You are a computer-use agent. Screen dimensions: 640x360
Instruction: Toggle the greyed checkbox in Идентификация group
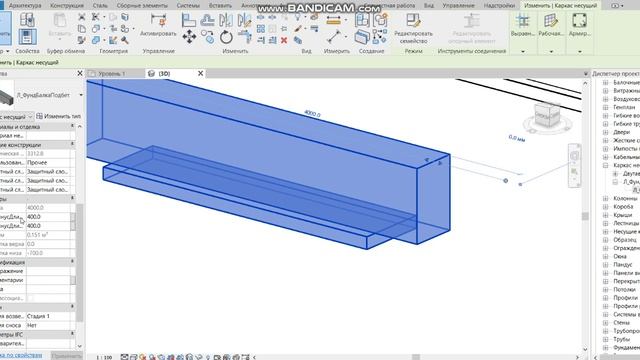[x=31, y=298]
